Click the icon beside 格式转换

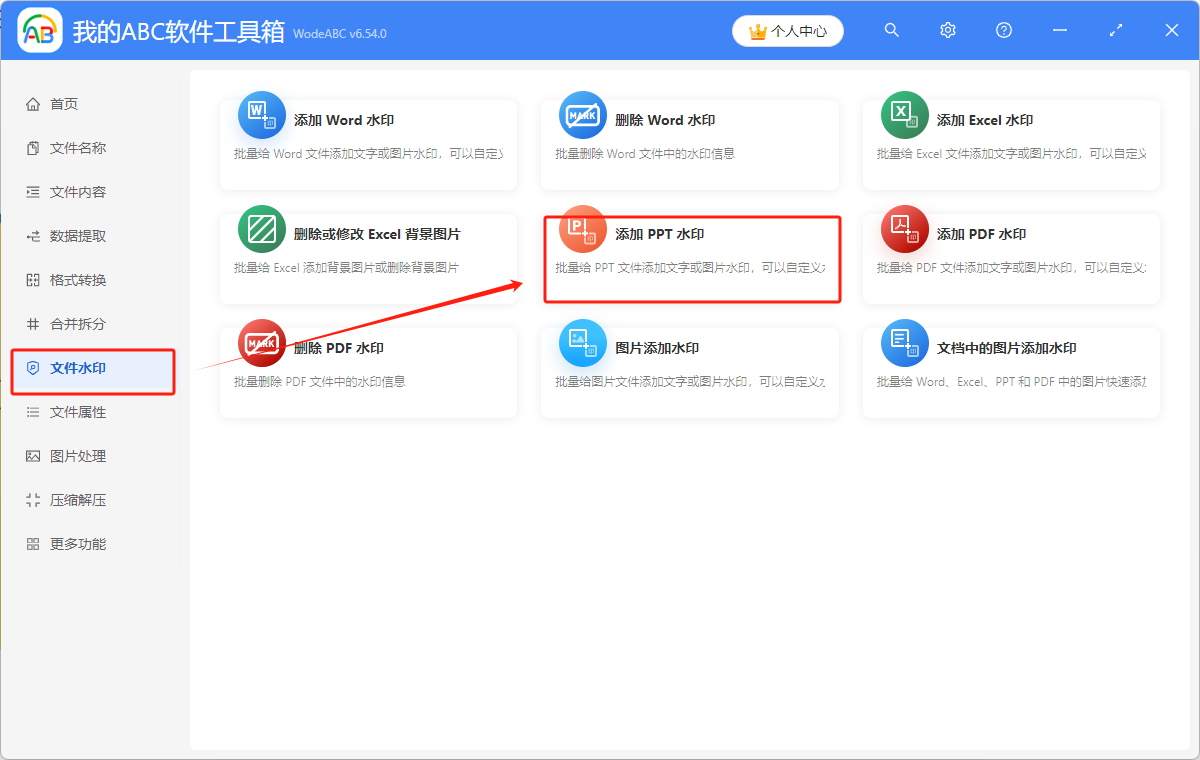point(33,280)
